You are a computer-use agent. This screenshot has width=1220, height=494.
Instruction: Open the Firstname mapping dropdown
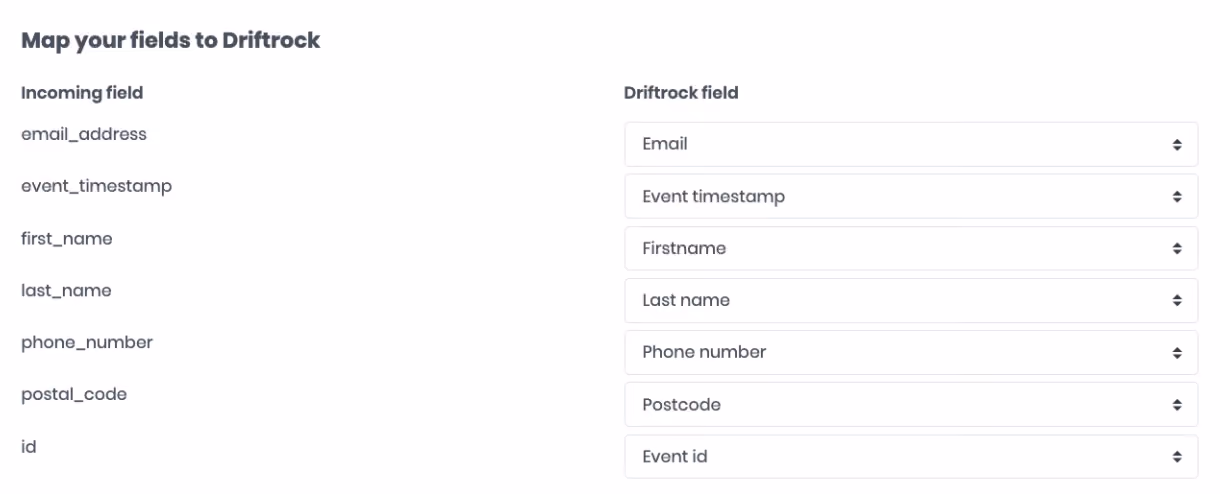click(911, 248)
